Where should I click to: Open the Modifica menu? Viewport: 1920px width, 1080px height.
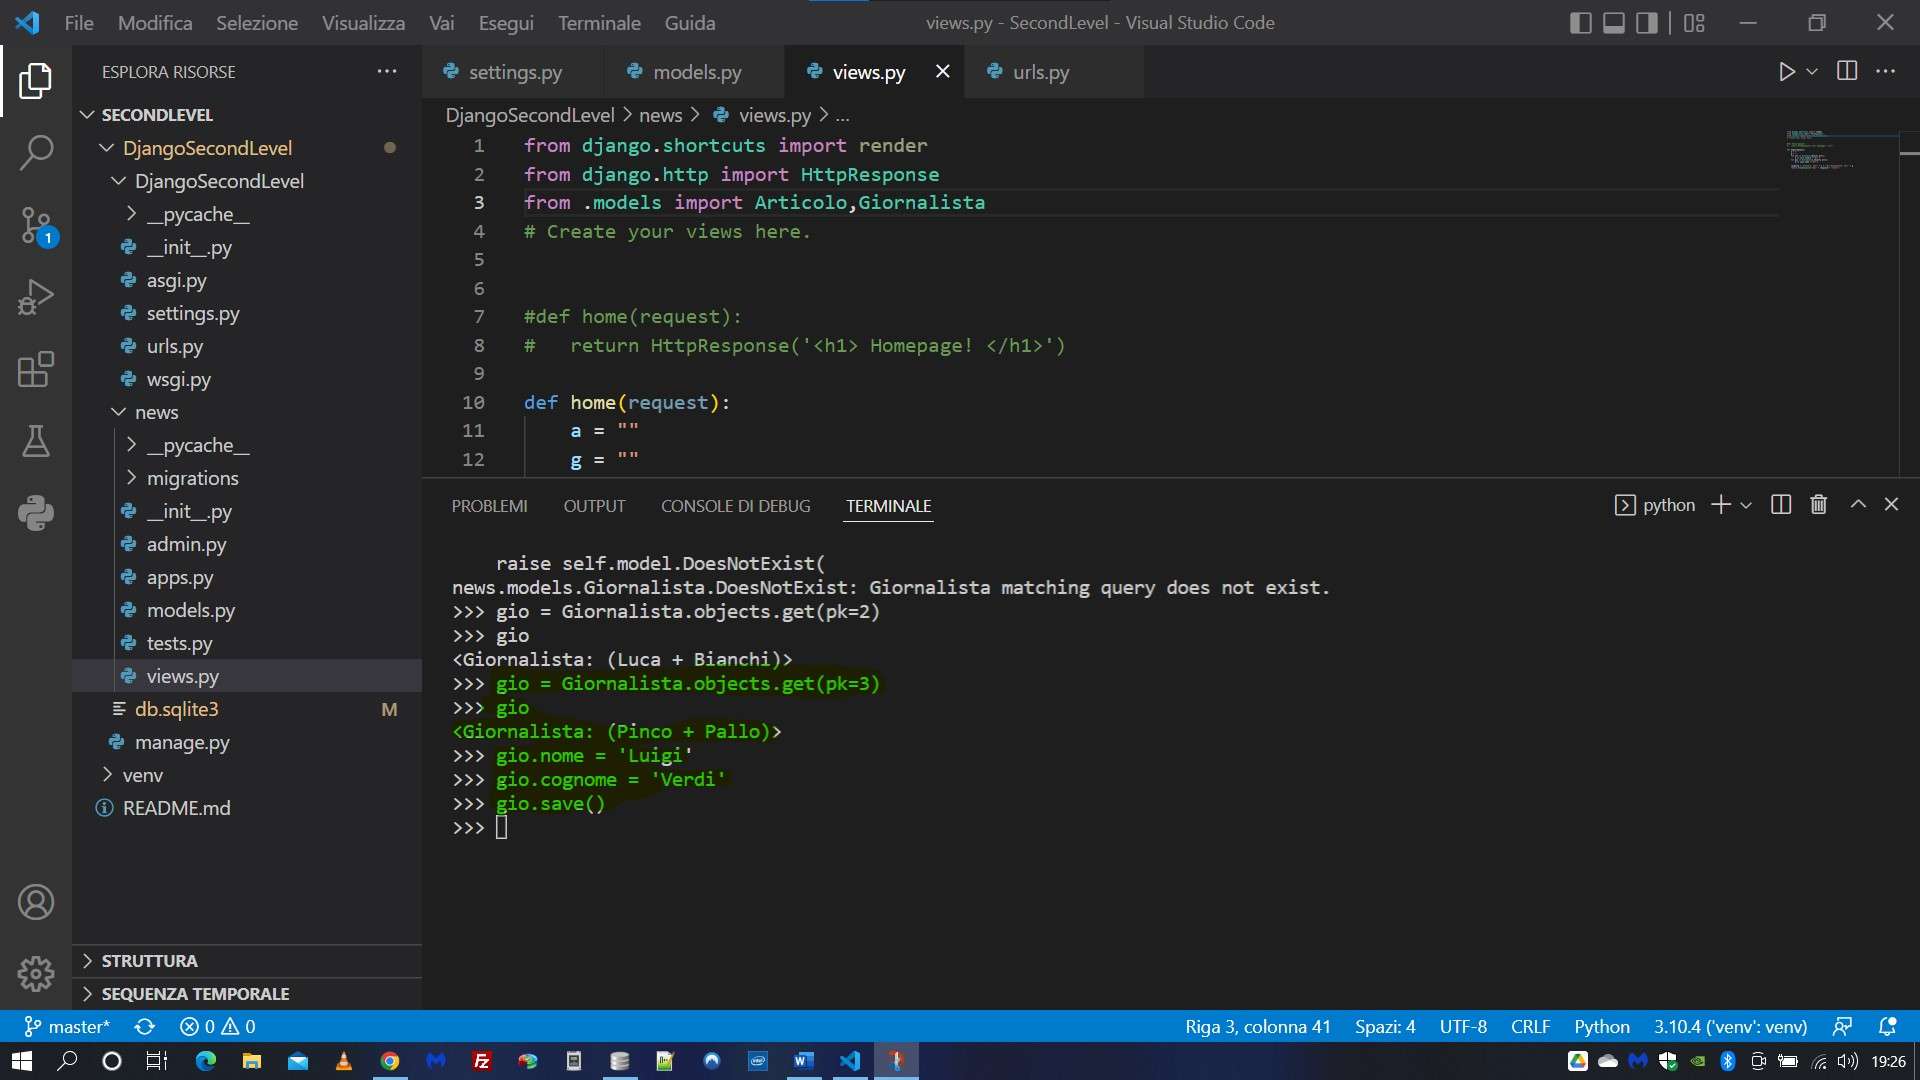point(155,23)
